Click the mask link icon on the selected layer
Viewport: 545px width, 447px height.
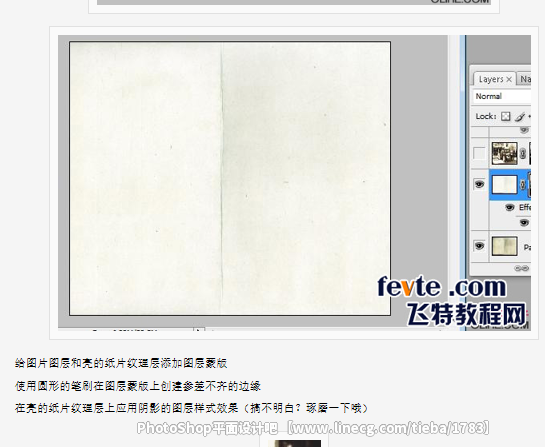(x=523, y=184)
